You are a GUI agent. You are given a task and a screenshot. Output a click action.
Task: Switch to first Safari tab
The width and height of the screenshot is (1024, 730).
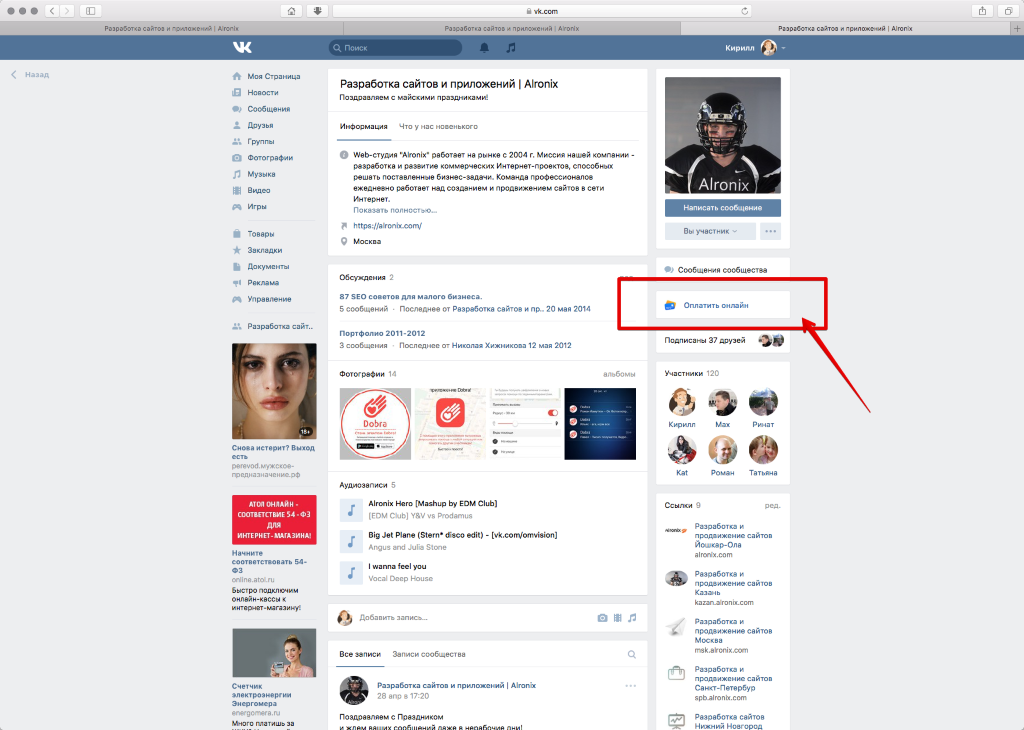point(172,28)
